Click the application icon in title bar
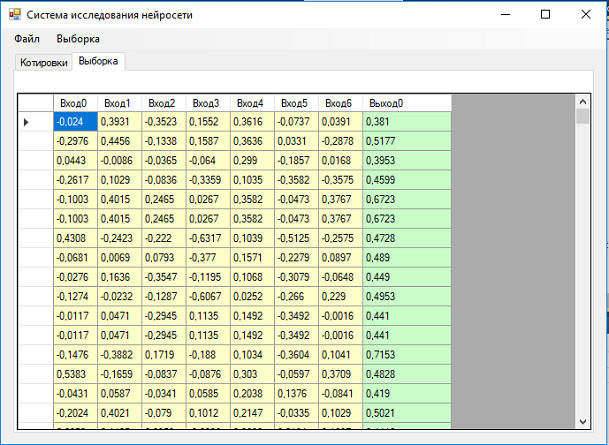 pos(15,15)
